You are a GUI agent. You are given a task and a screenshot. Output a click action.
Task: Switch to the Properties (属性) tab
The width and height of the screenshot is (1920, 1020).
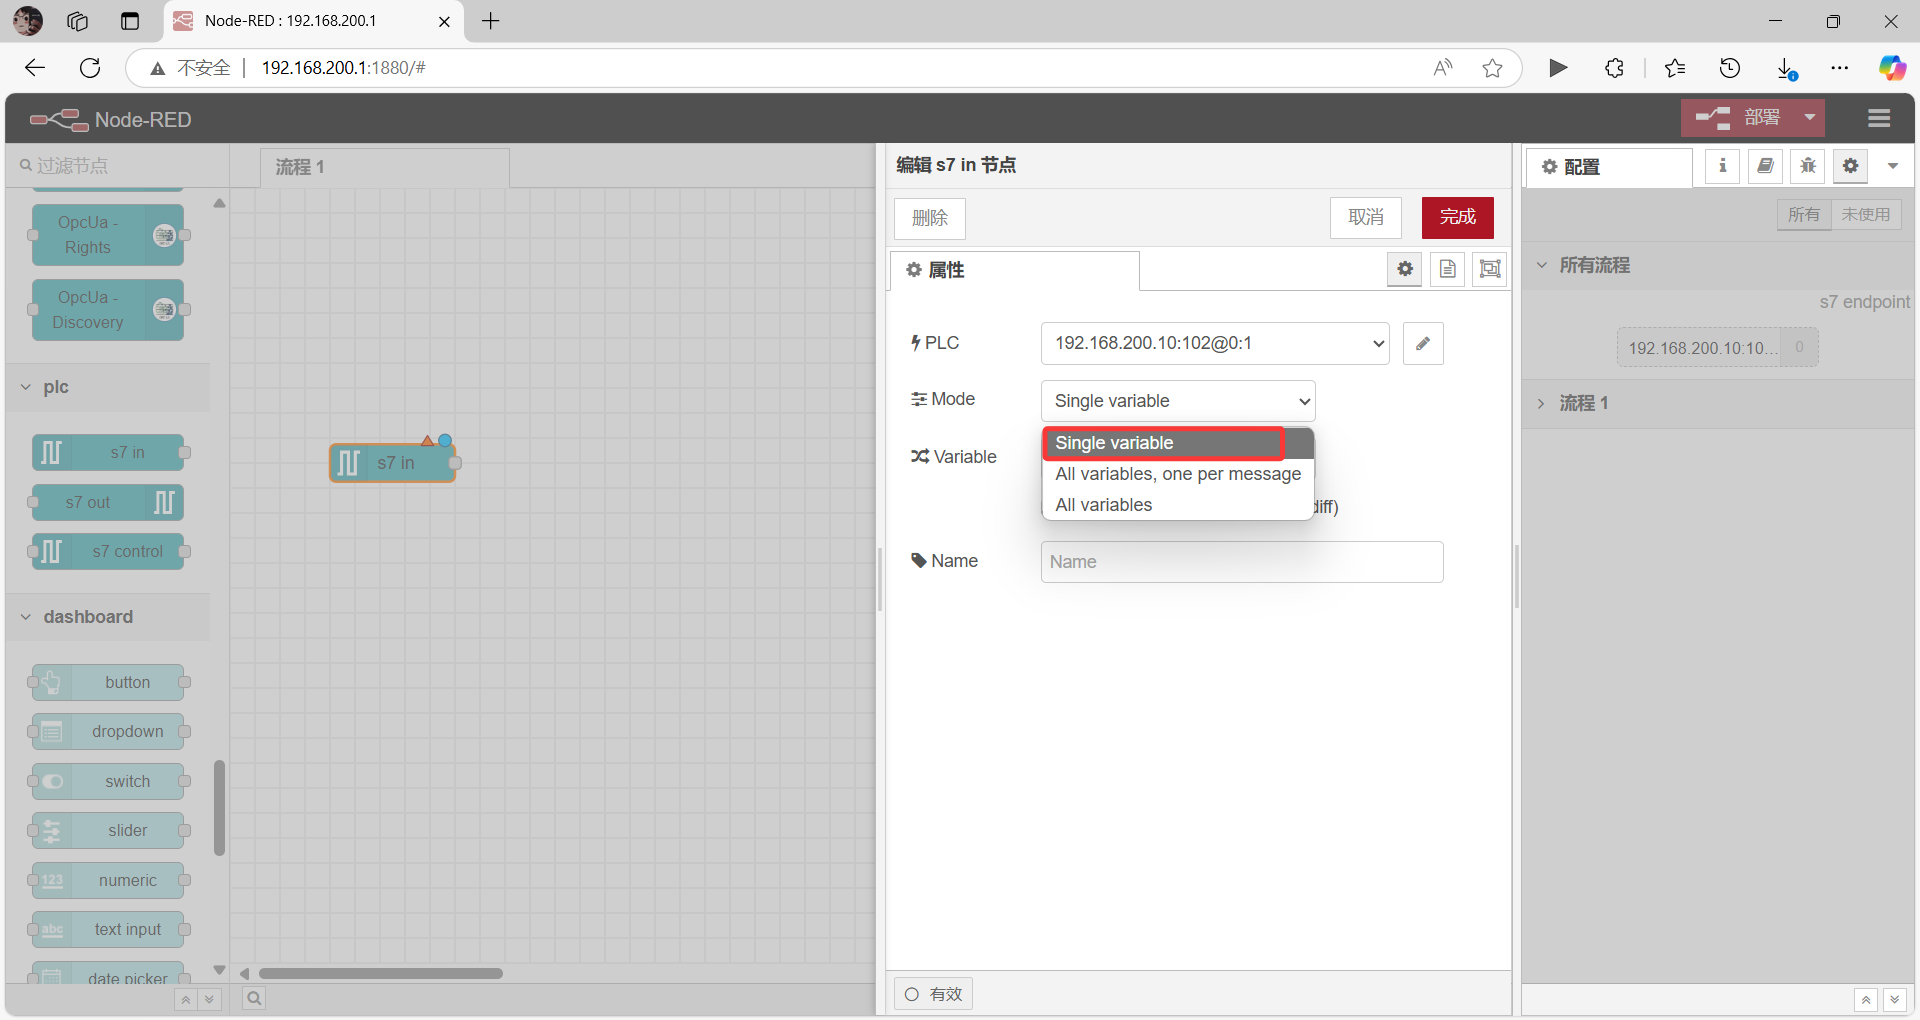point(1014,270)
